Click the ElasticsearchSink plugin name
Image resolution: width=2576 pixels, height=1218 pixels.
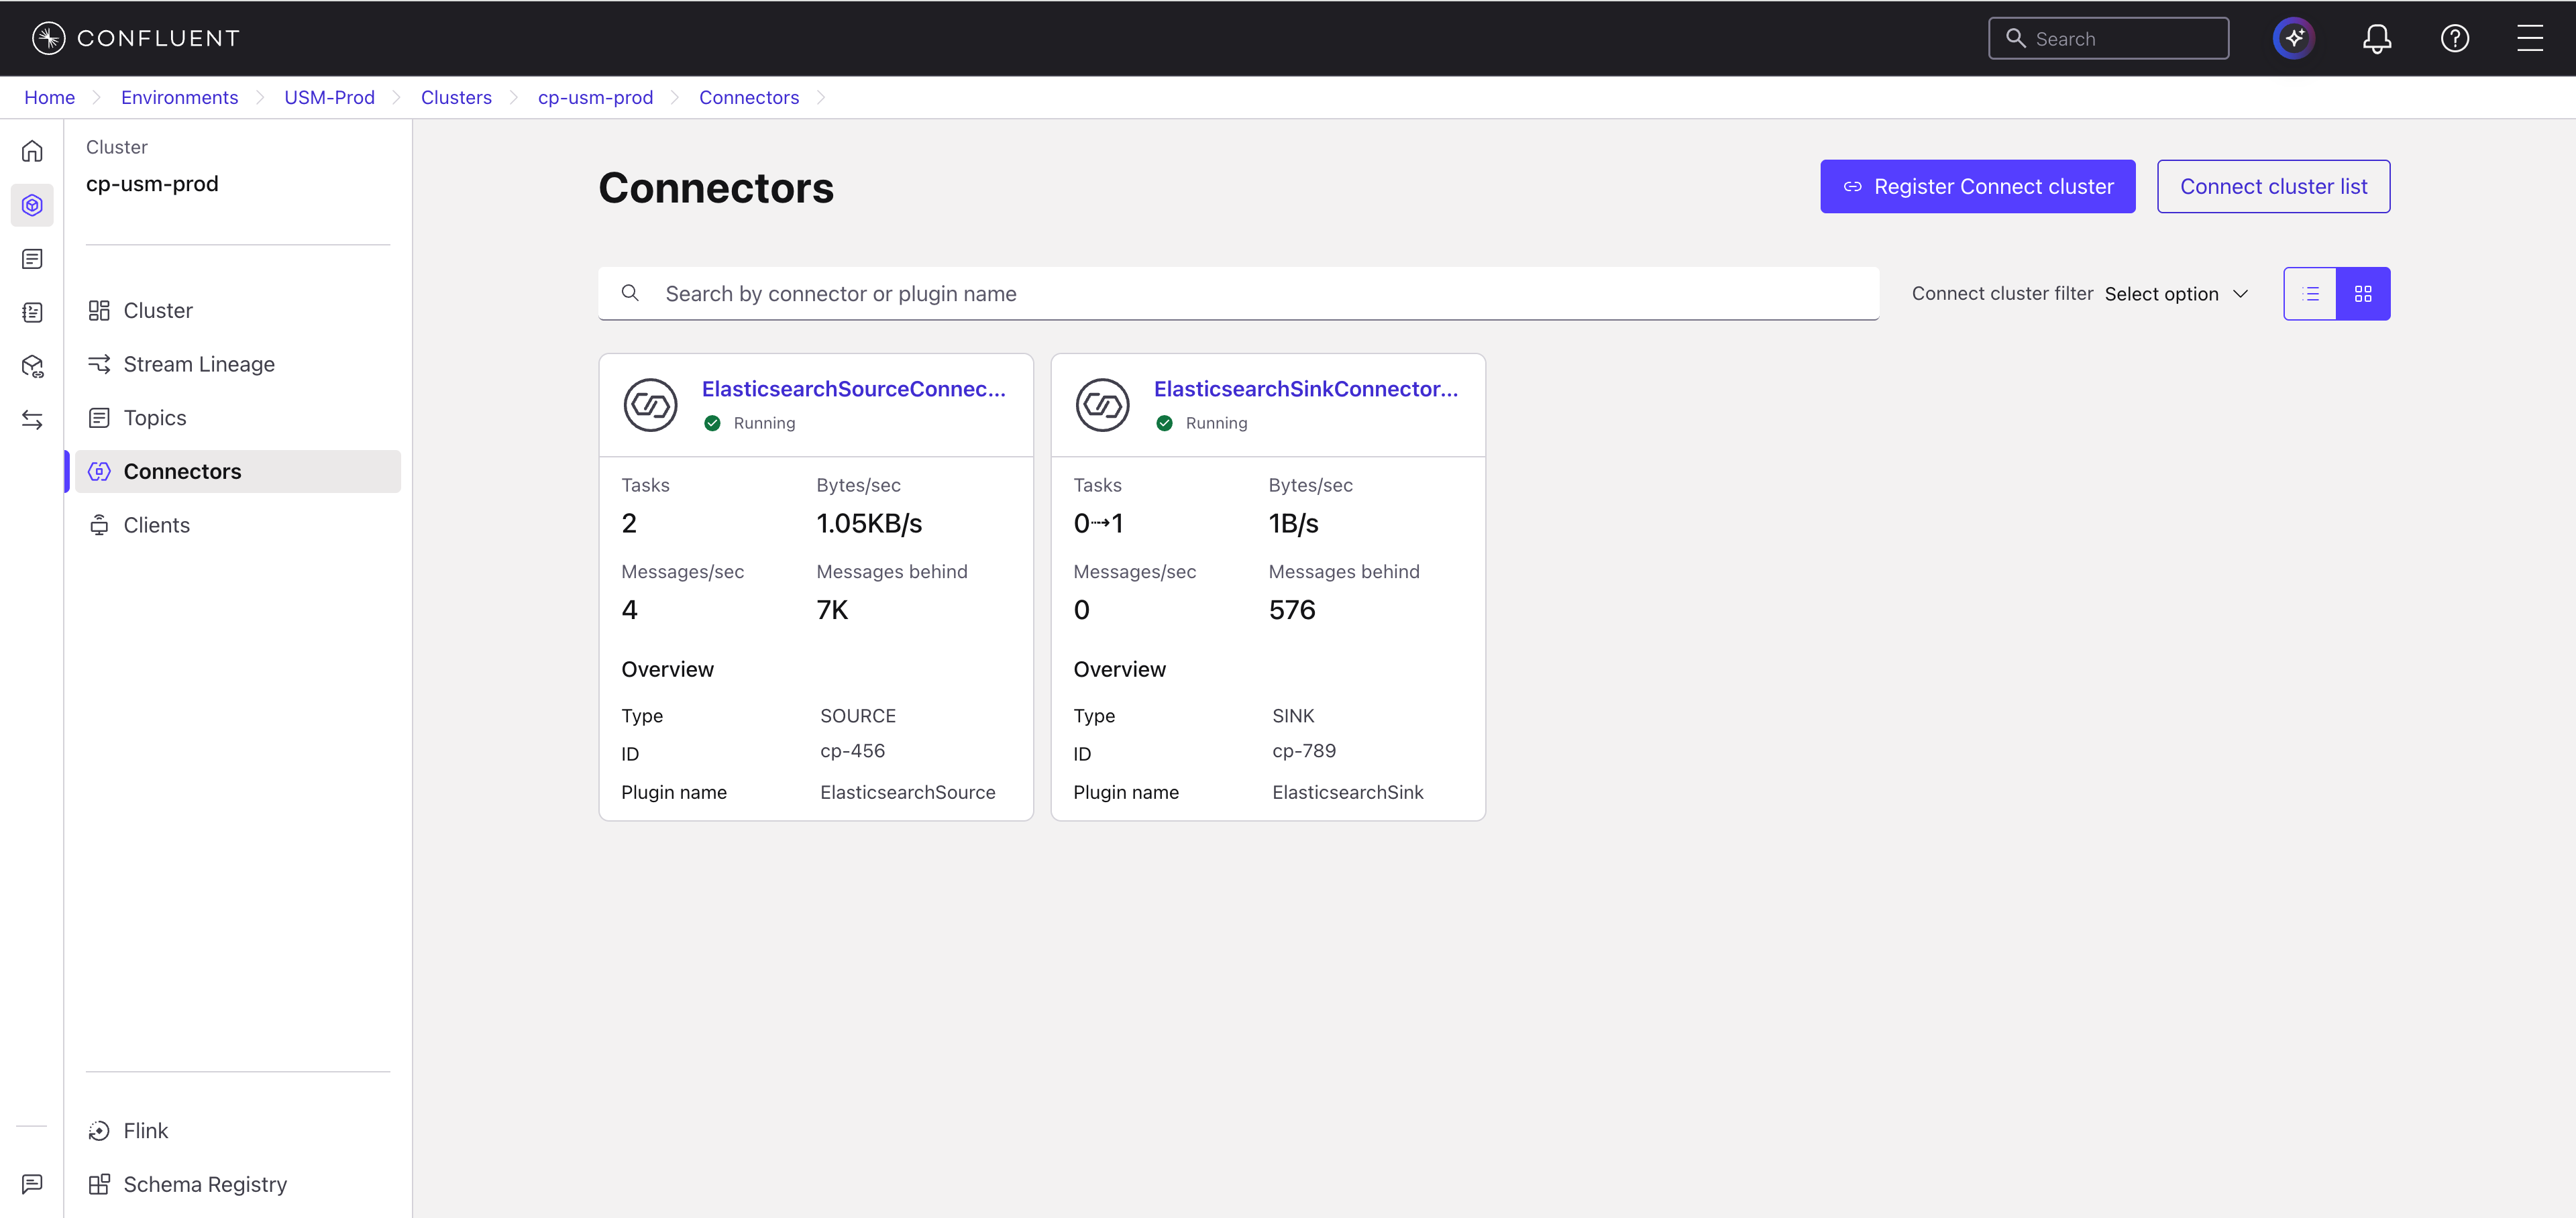tap(1347, 792)
